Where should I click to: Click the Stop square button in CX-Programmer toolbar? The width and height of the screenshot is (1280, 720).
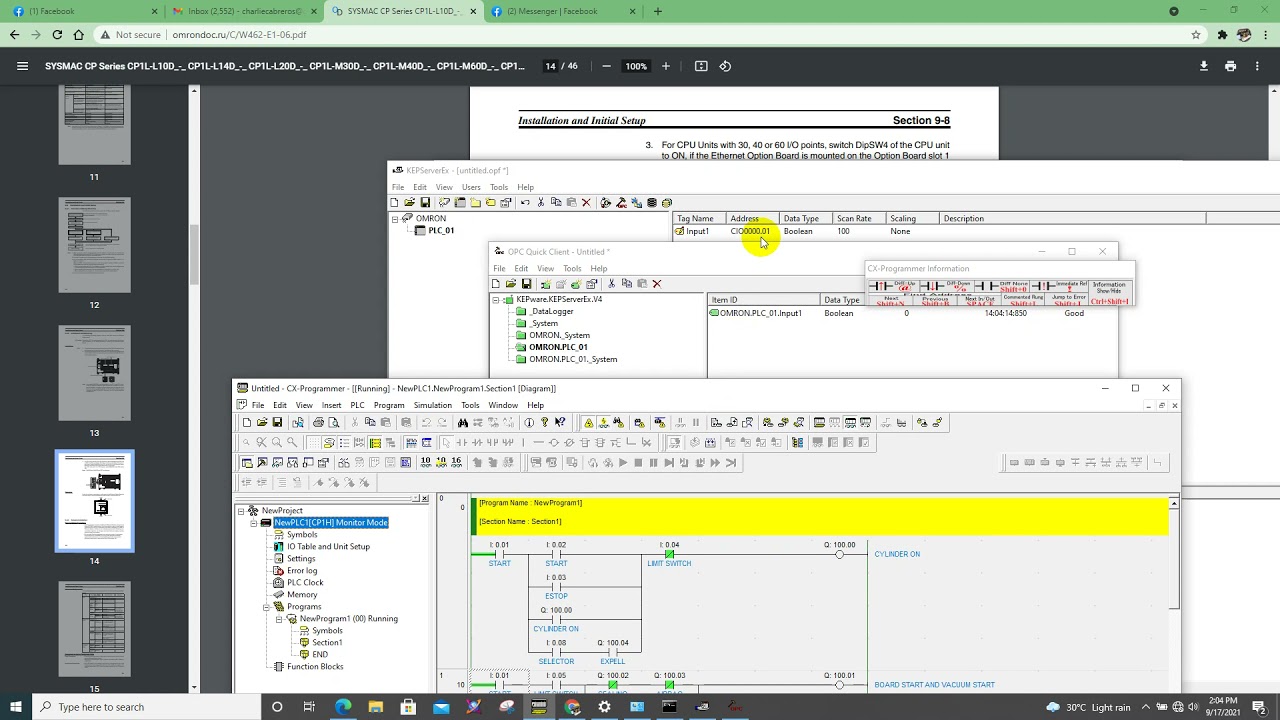pos(638,463)
